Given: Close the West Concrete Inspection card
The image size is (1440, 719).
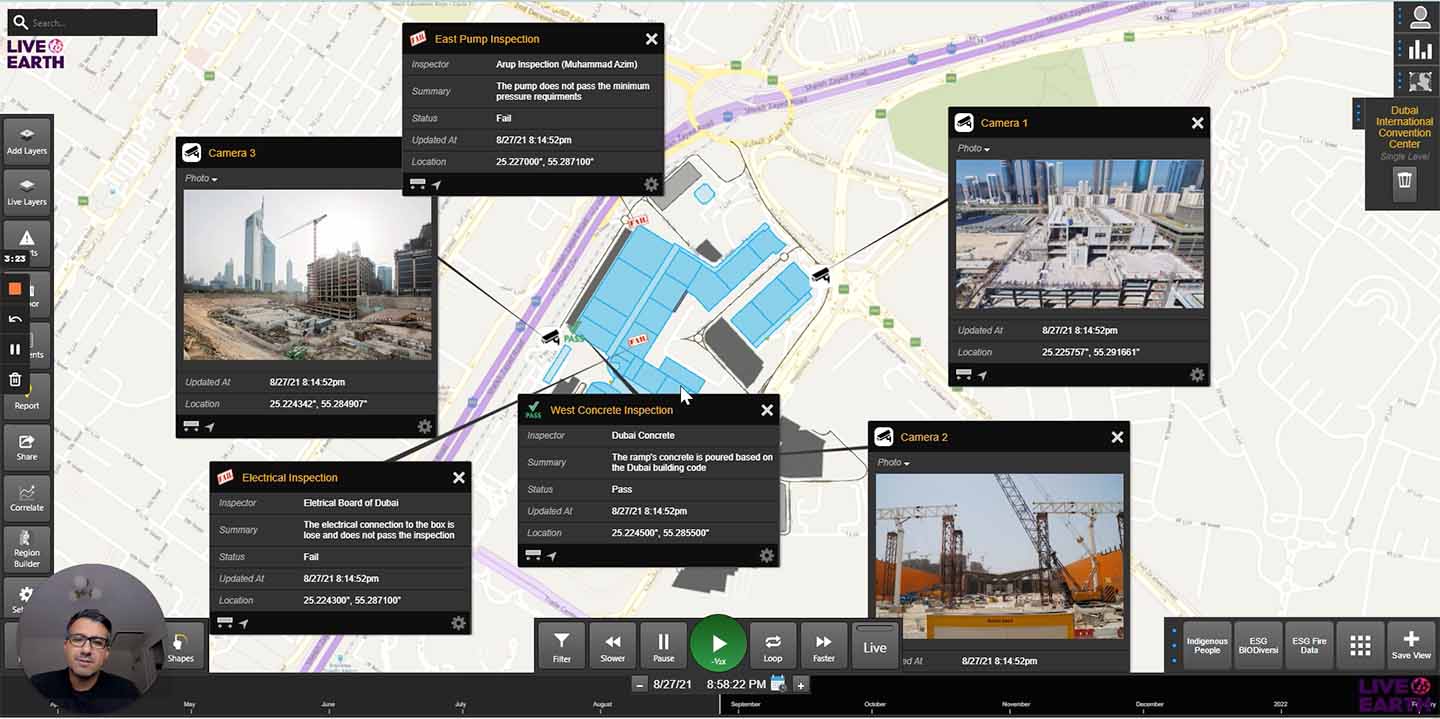Looking at the screenshot, I should (767, 410).
